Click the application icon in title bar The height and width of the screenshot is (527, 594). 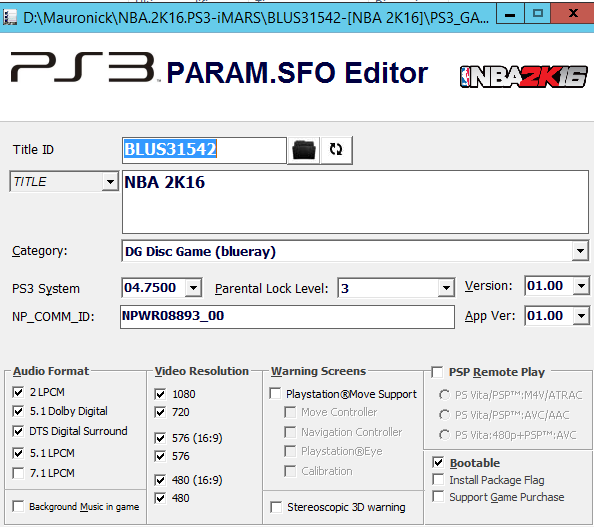(x=10, y=17)
